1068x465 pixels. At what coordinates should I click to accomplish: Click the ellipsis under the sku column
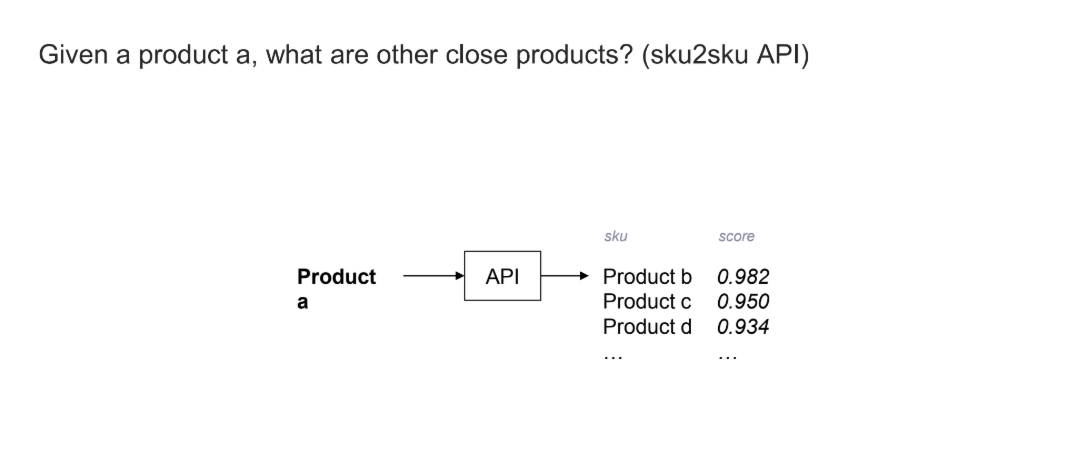click(613, 357)
